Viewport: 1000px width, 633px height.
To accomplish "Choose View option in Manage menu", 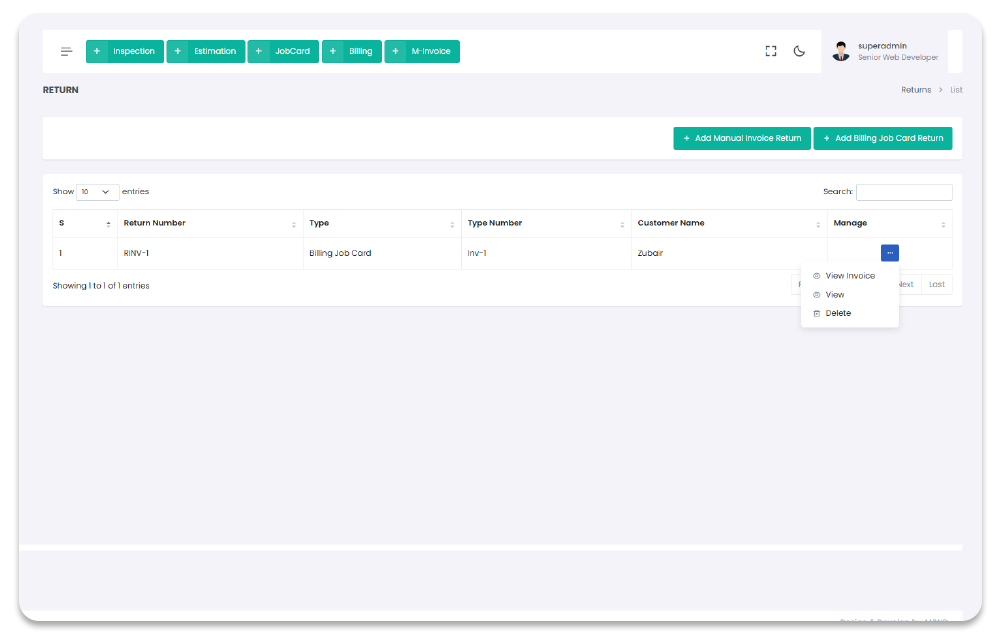I will coord(835,295).
